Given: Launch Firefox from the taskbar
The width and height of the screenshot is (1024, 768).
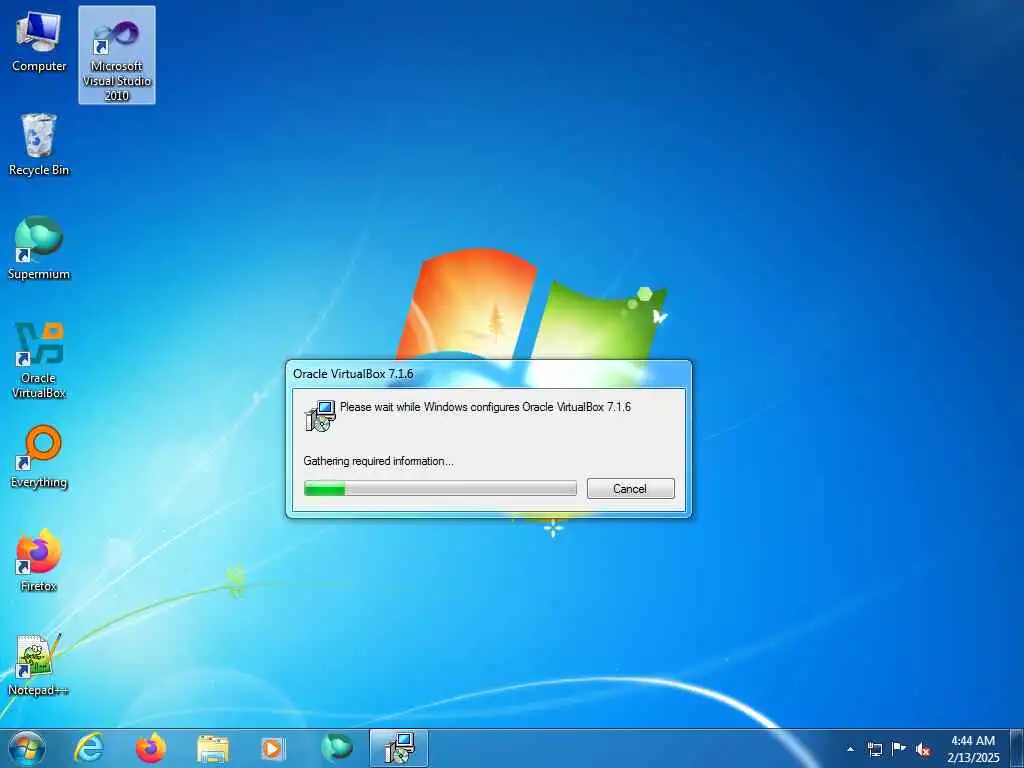Looking at the screenshot, I should (x=151, y=748).
